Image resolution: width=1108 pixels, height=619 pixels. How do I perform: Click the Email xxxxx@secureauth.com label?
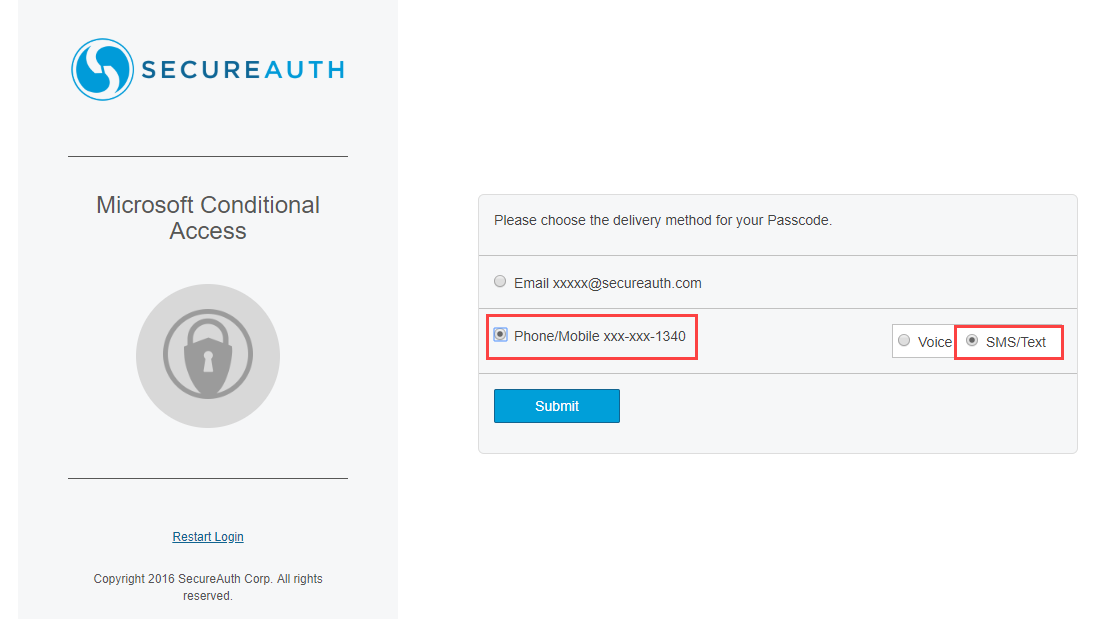[608, 283]
